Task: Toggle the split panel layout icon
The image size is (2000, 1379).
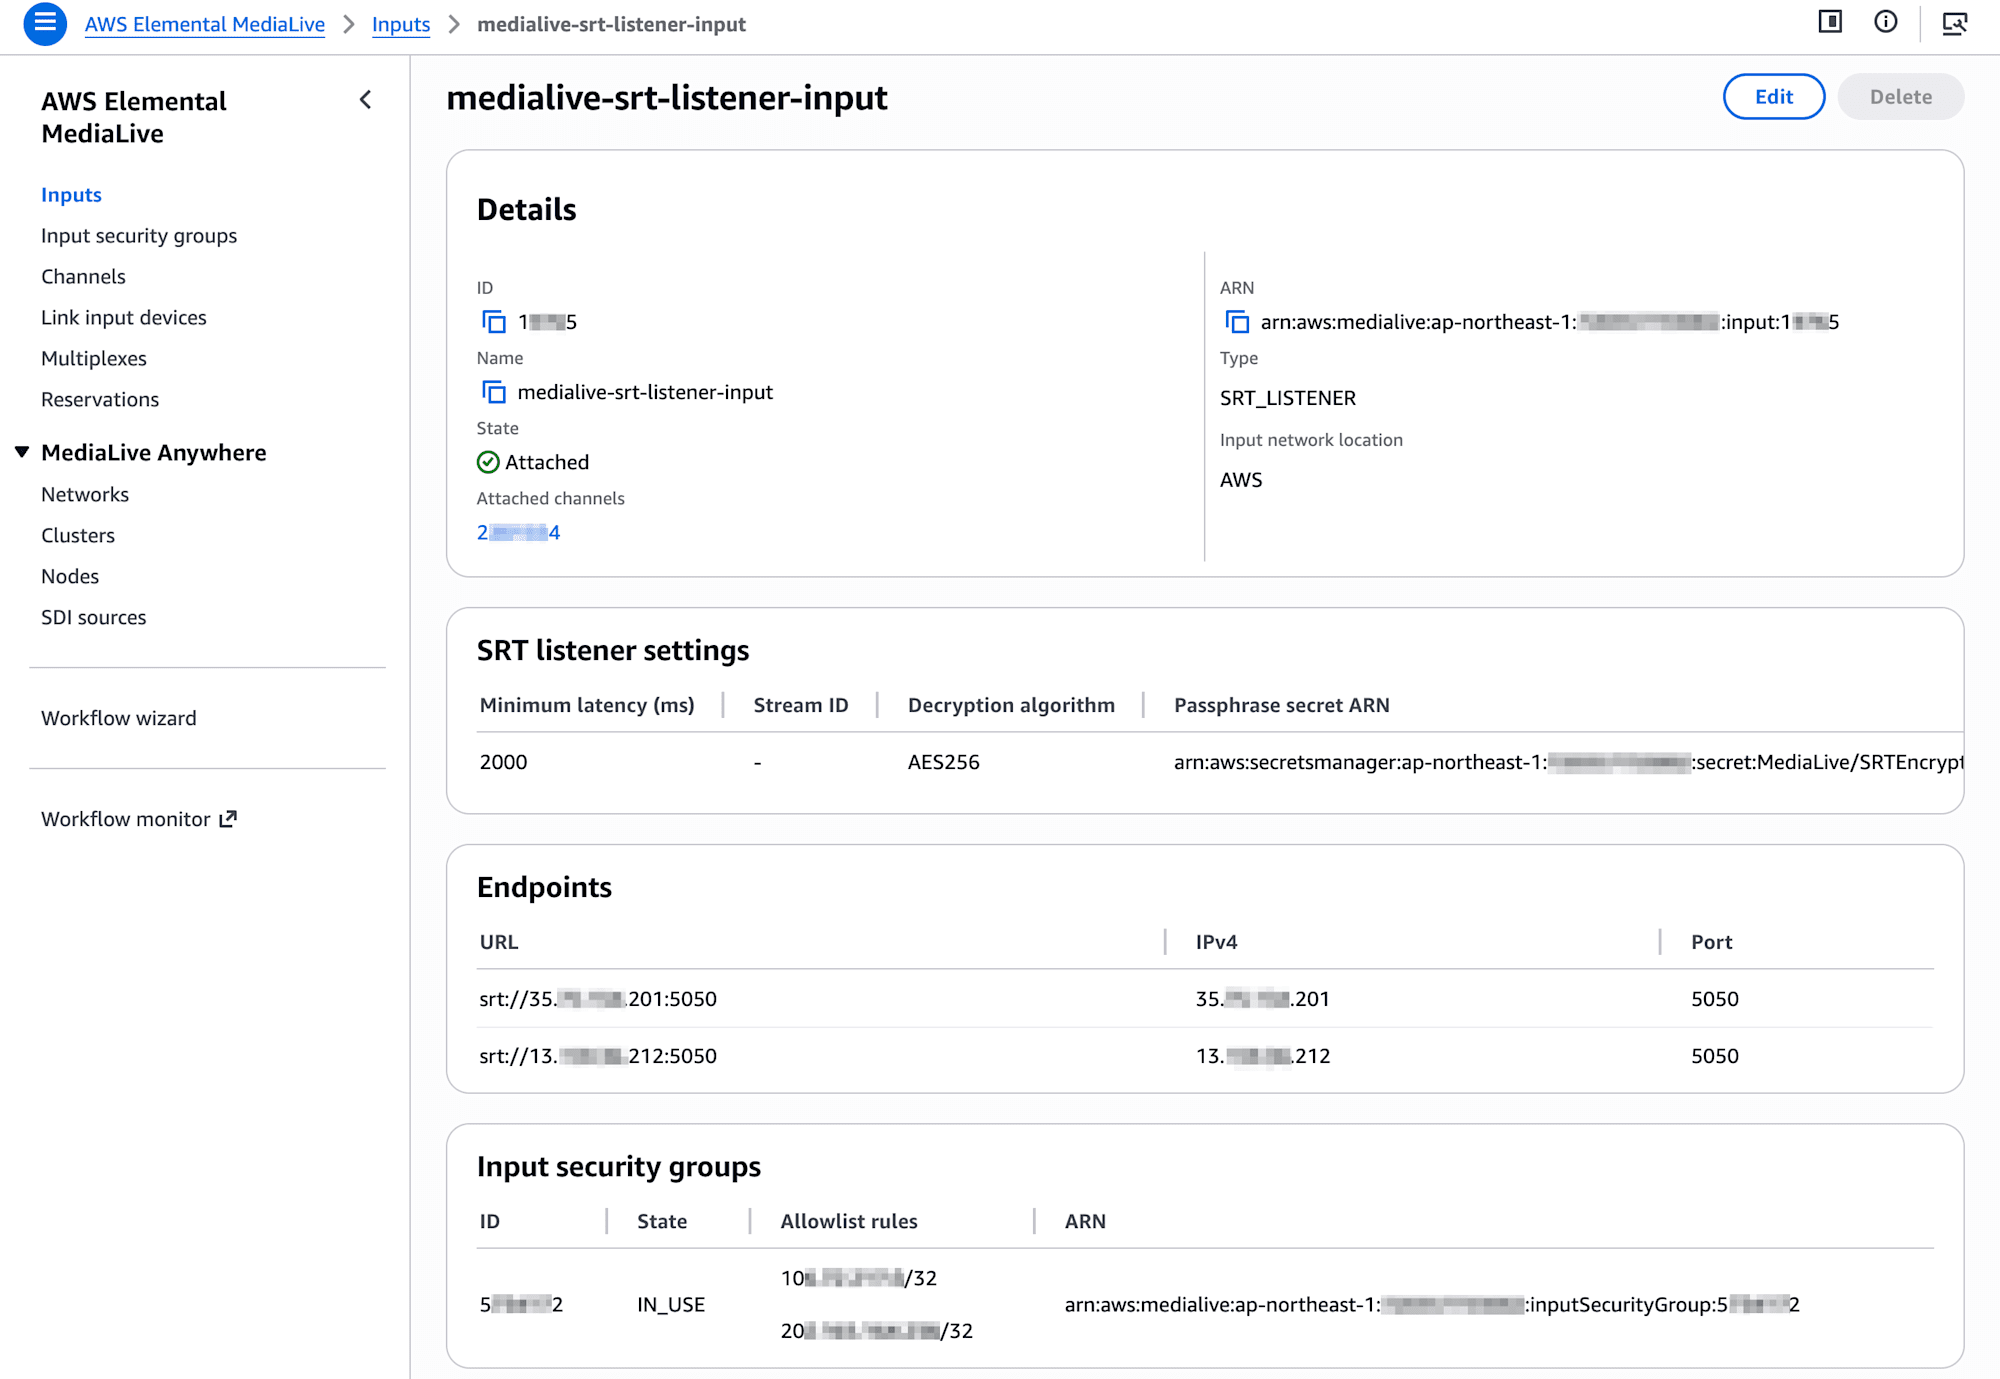Action: 1830,22
